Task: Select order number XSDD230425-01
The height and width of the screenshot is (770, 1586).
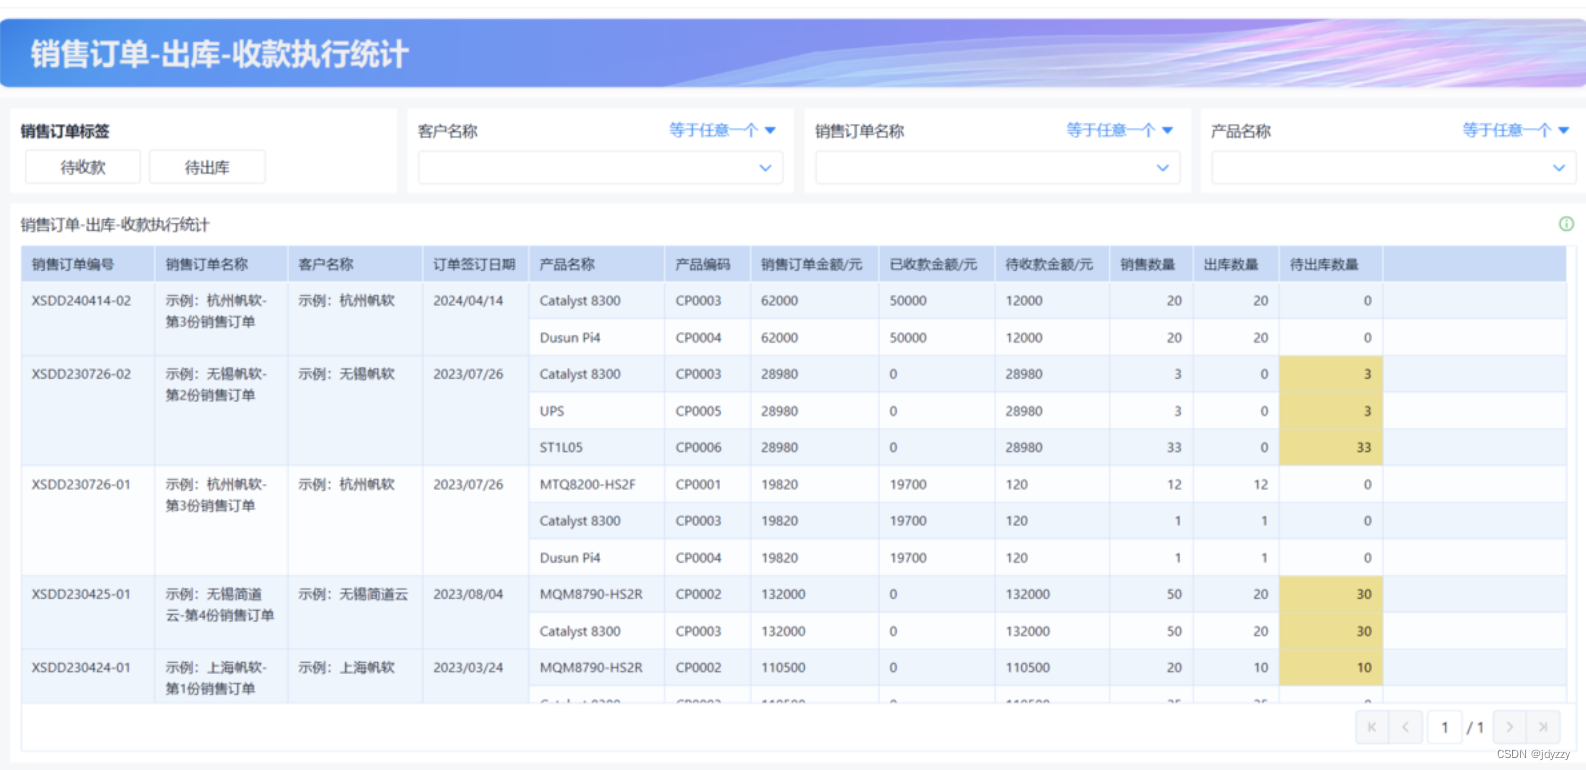Action: (81, 594)
